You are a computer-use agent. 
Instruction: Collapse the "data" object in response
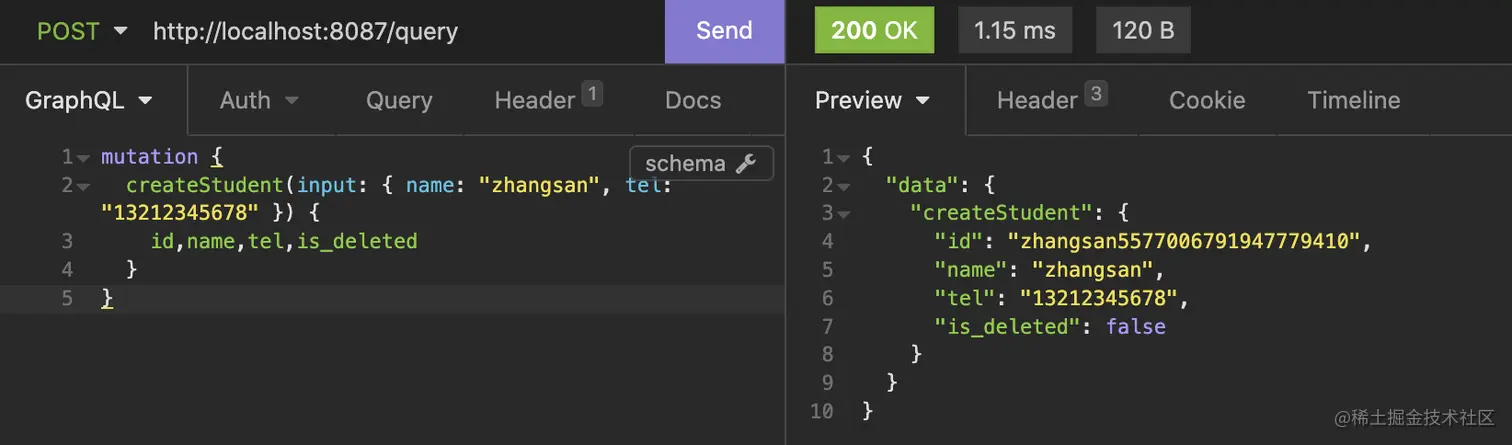[844, 186]
